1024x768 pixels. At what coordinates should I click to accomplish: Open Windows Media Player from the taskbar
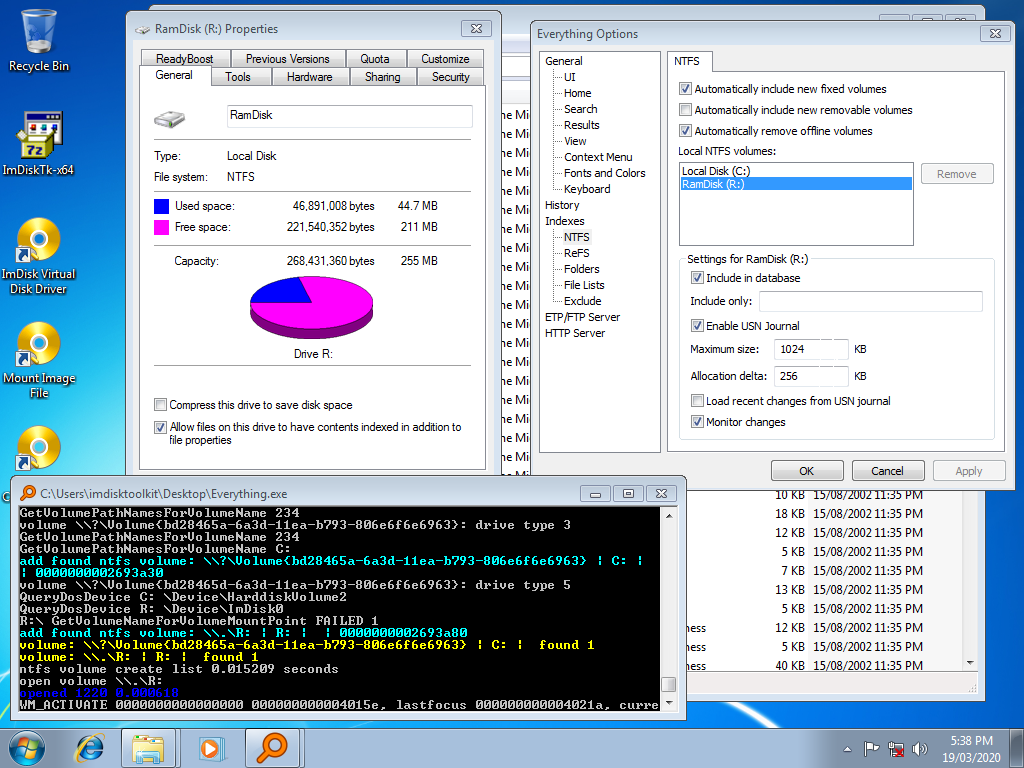click(x=211, y=748)
